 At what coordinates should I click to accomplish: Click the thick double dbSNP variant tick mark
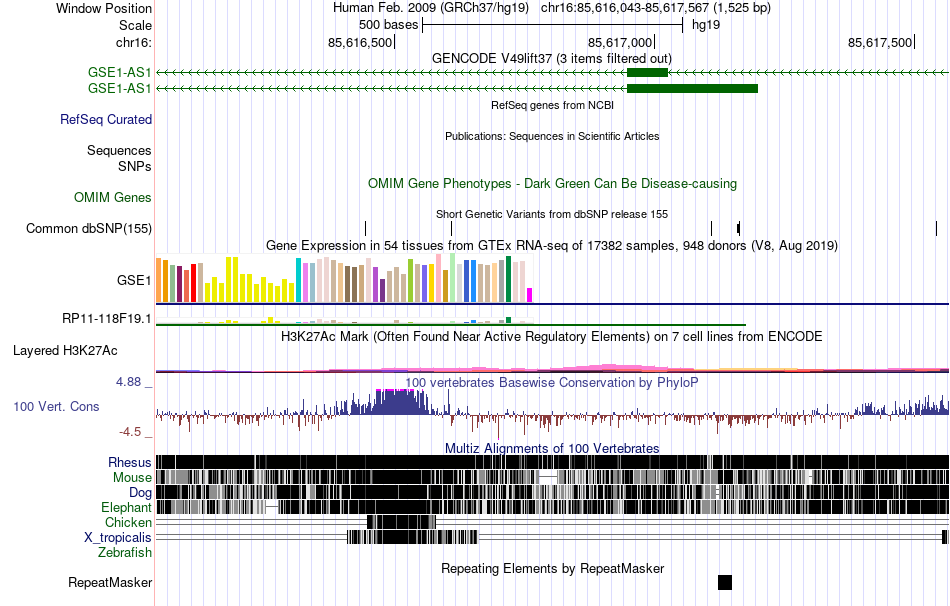(x=739, y=228)
